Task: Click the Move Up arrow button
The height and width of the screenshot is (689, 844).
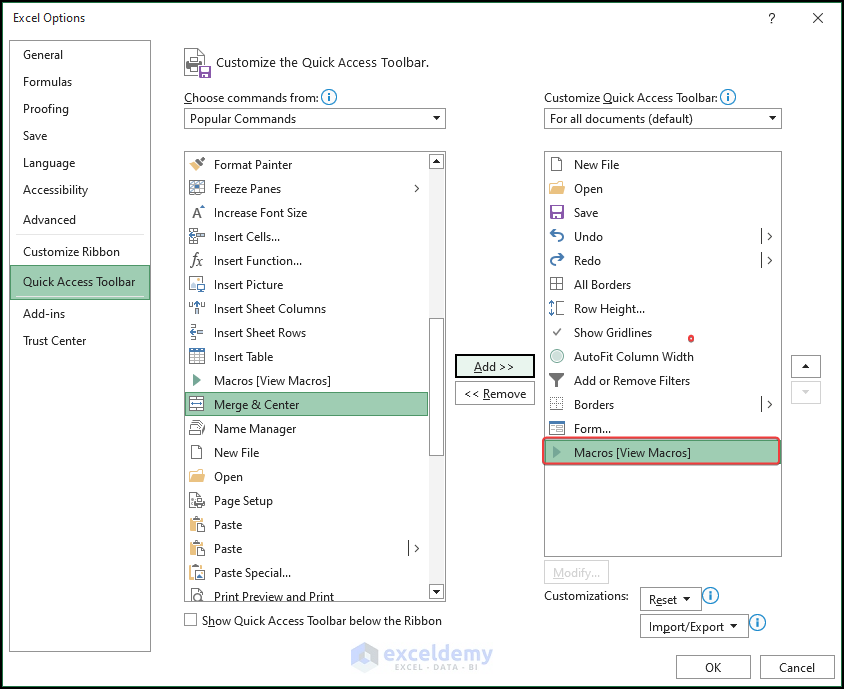Action: point(805,367)
